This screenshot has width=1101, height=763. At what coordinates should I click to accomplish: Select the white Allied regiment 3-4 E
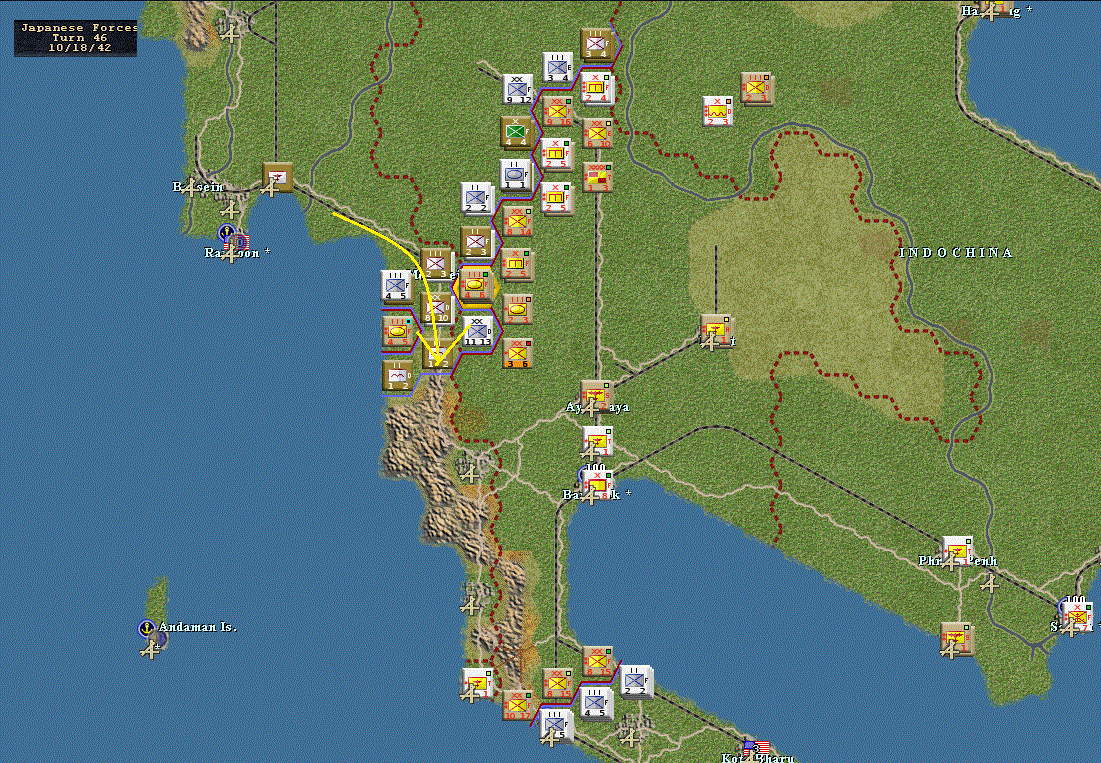(x=558, y=67)
